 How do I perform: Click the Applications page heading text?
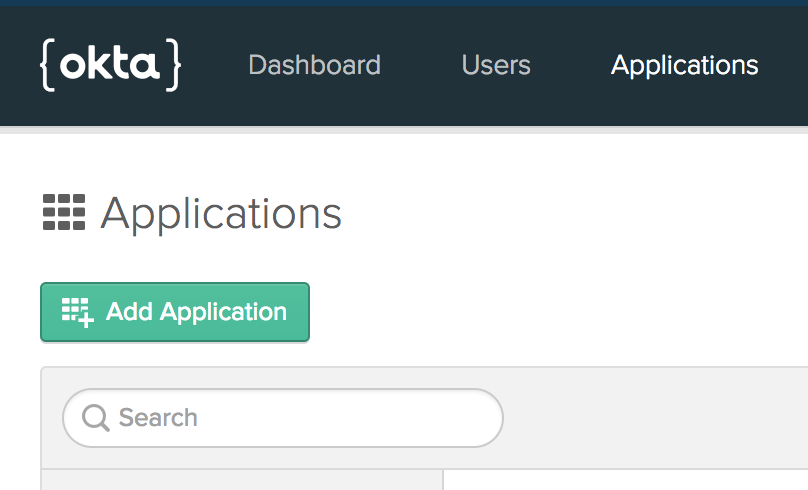pyautogui.click(x=221, y=214)
